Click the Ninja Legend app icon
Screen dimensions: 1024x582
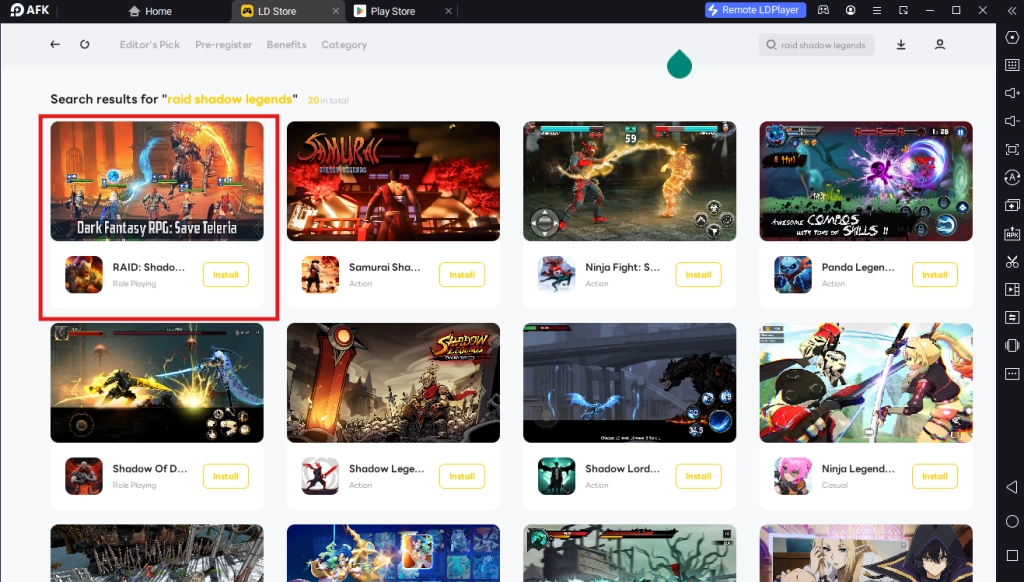pyautogui.click(x=793, y=476)
